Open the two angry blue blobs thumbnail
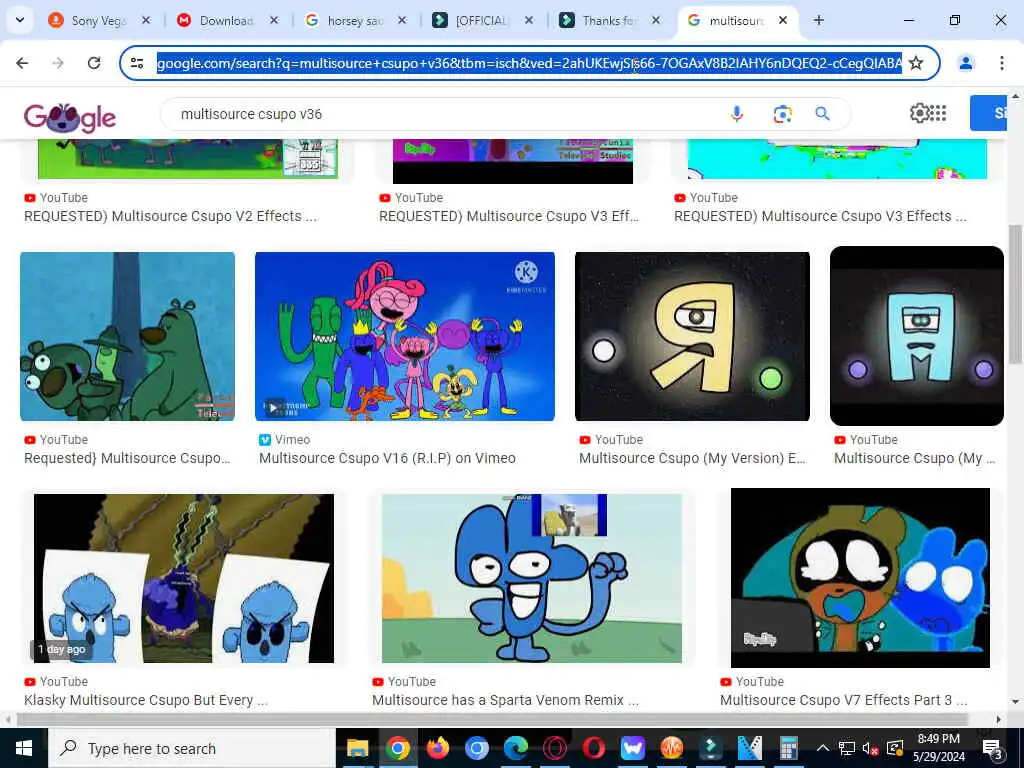 (x=184, y=578)
